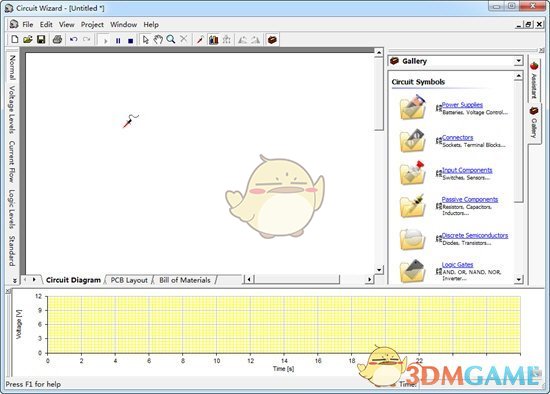Switch to PCB Layout tab

129,280
